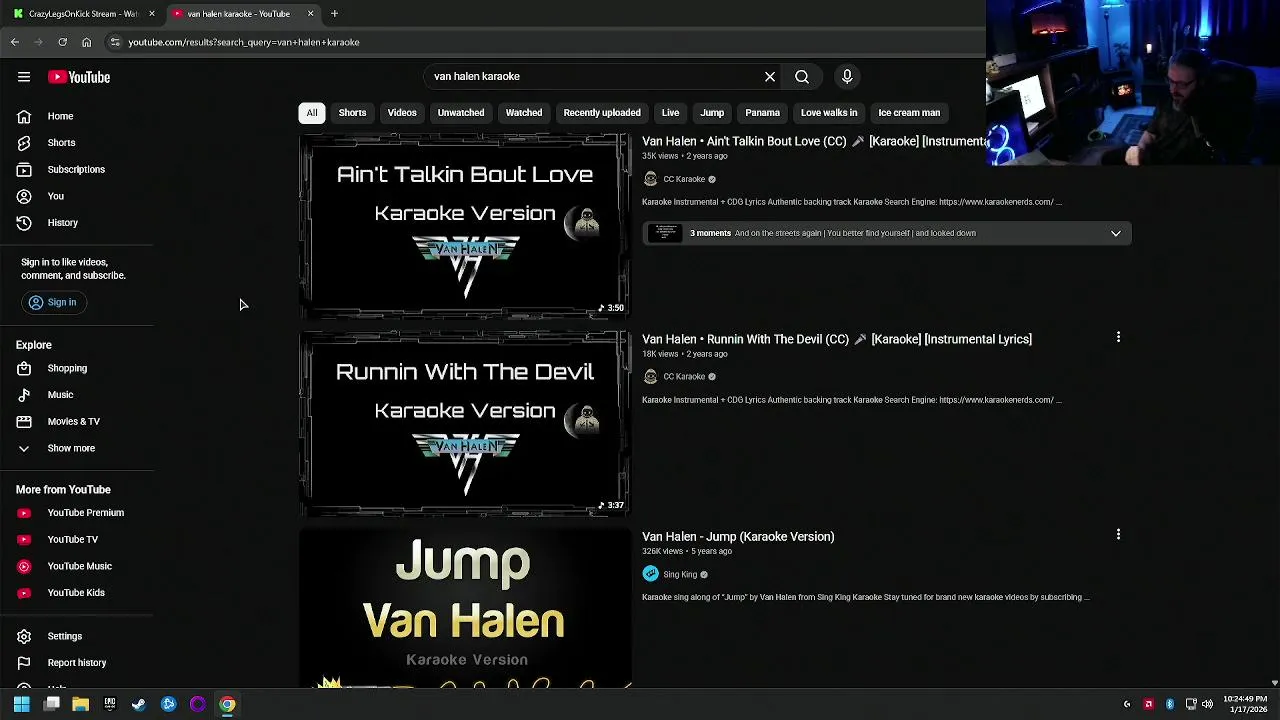The image size is (1280, 720).
Task: Clear the search query with the X icon
Action: coord(770,77)
